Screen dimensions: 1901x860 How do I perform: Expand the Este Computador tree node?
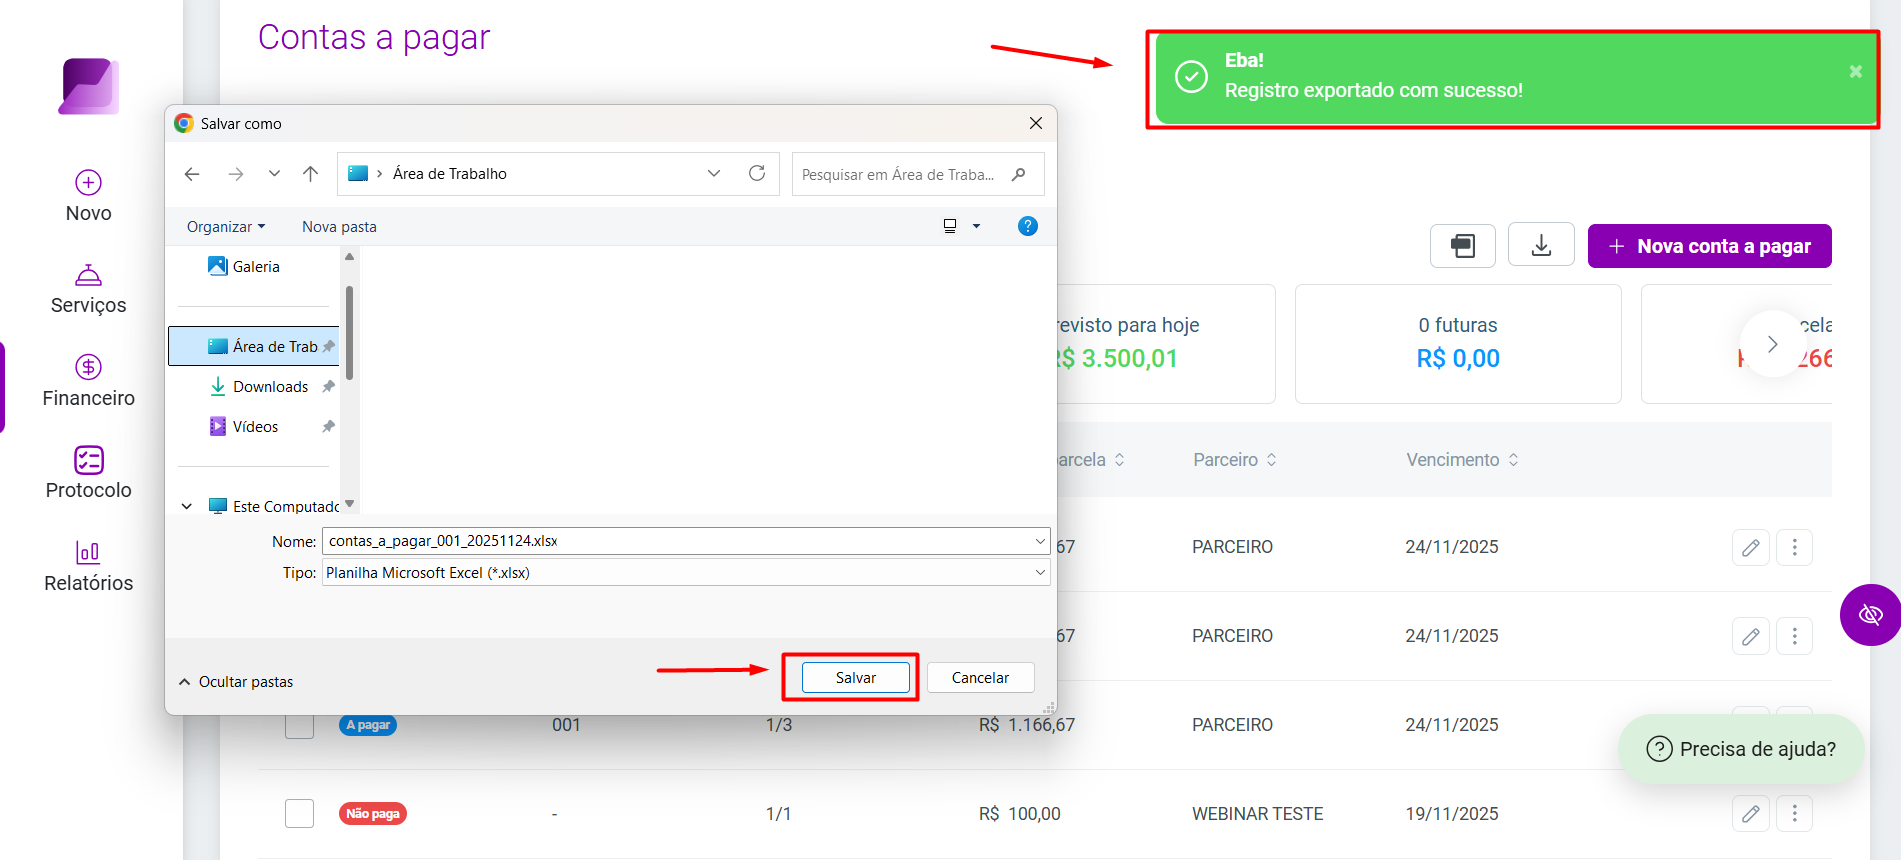tap(187, 507)
